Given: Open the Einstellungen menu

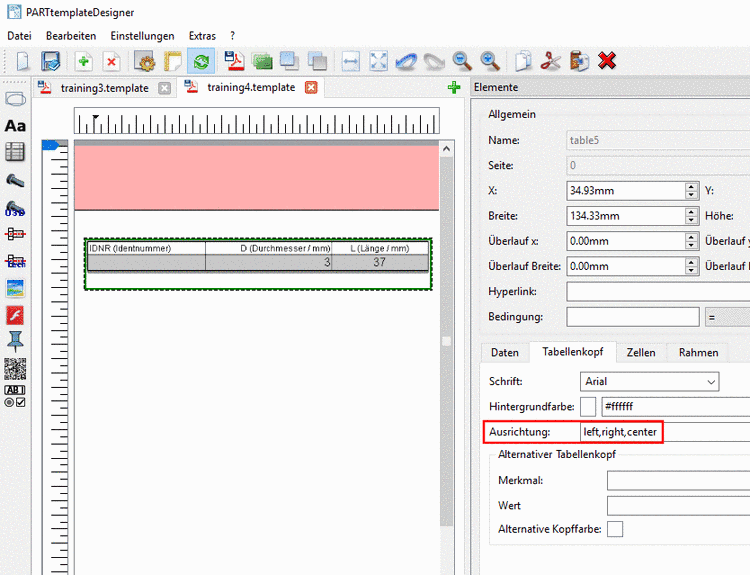Looking at the screenshot, I should 142,36.
